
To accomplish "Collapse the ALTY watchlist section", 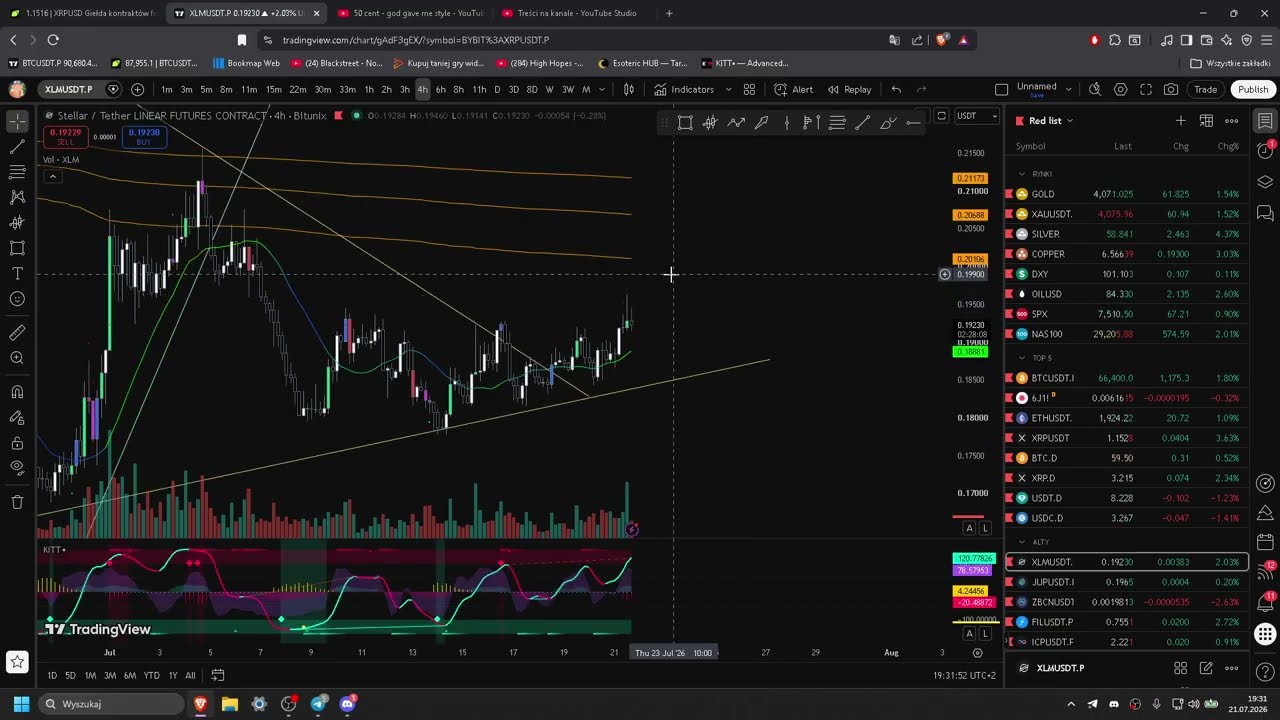I will pyautogui.click(x=1021, y=542).
